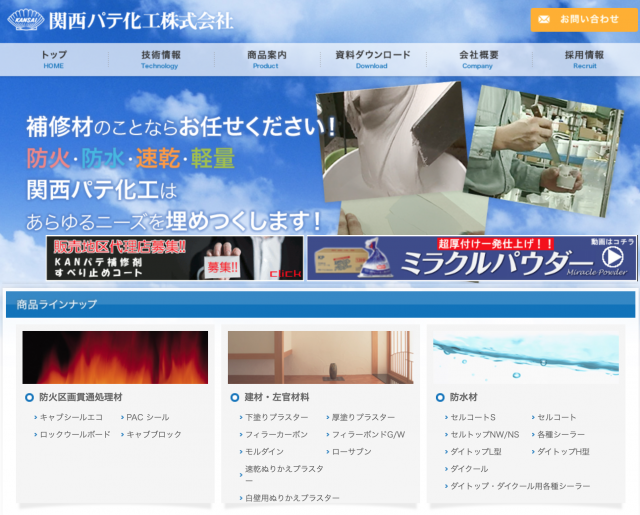Click the water splash category image

click(x=526, y=357)
